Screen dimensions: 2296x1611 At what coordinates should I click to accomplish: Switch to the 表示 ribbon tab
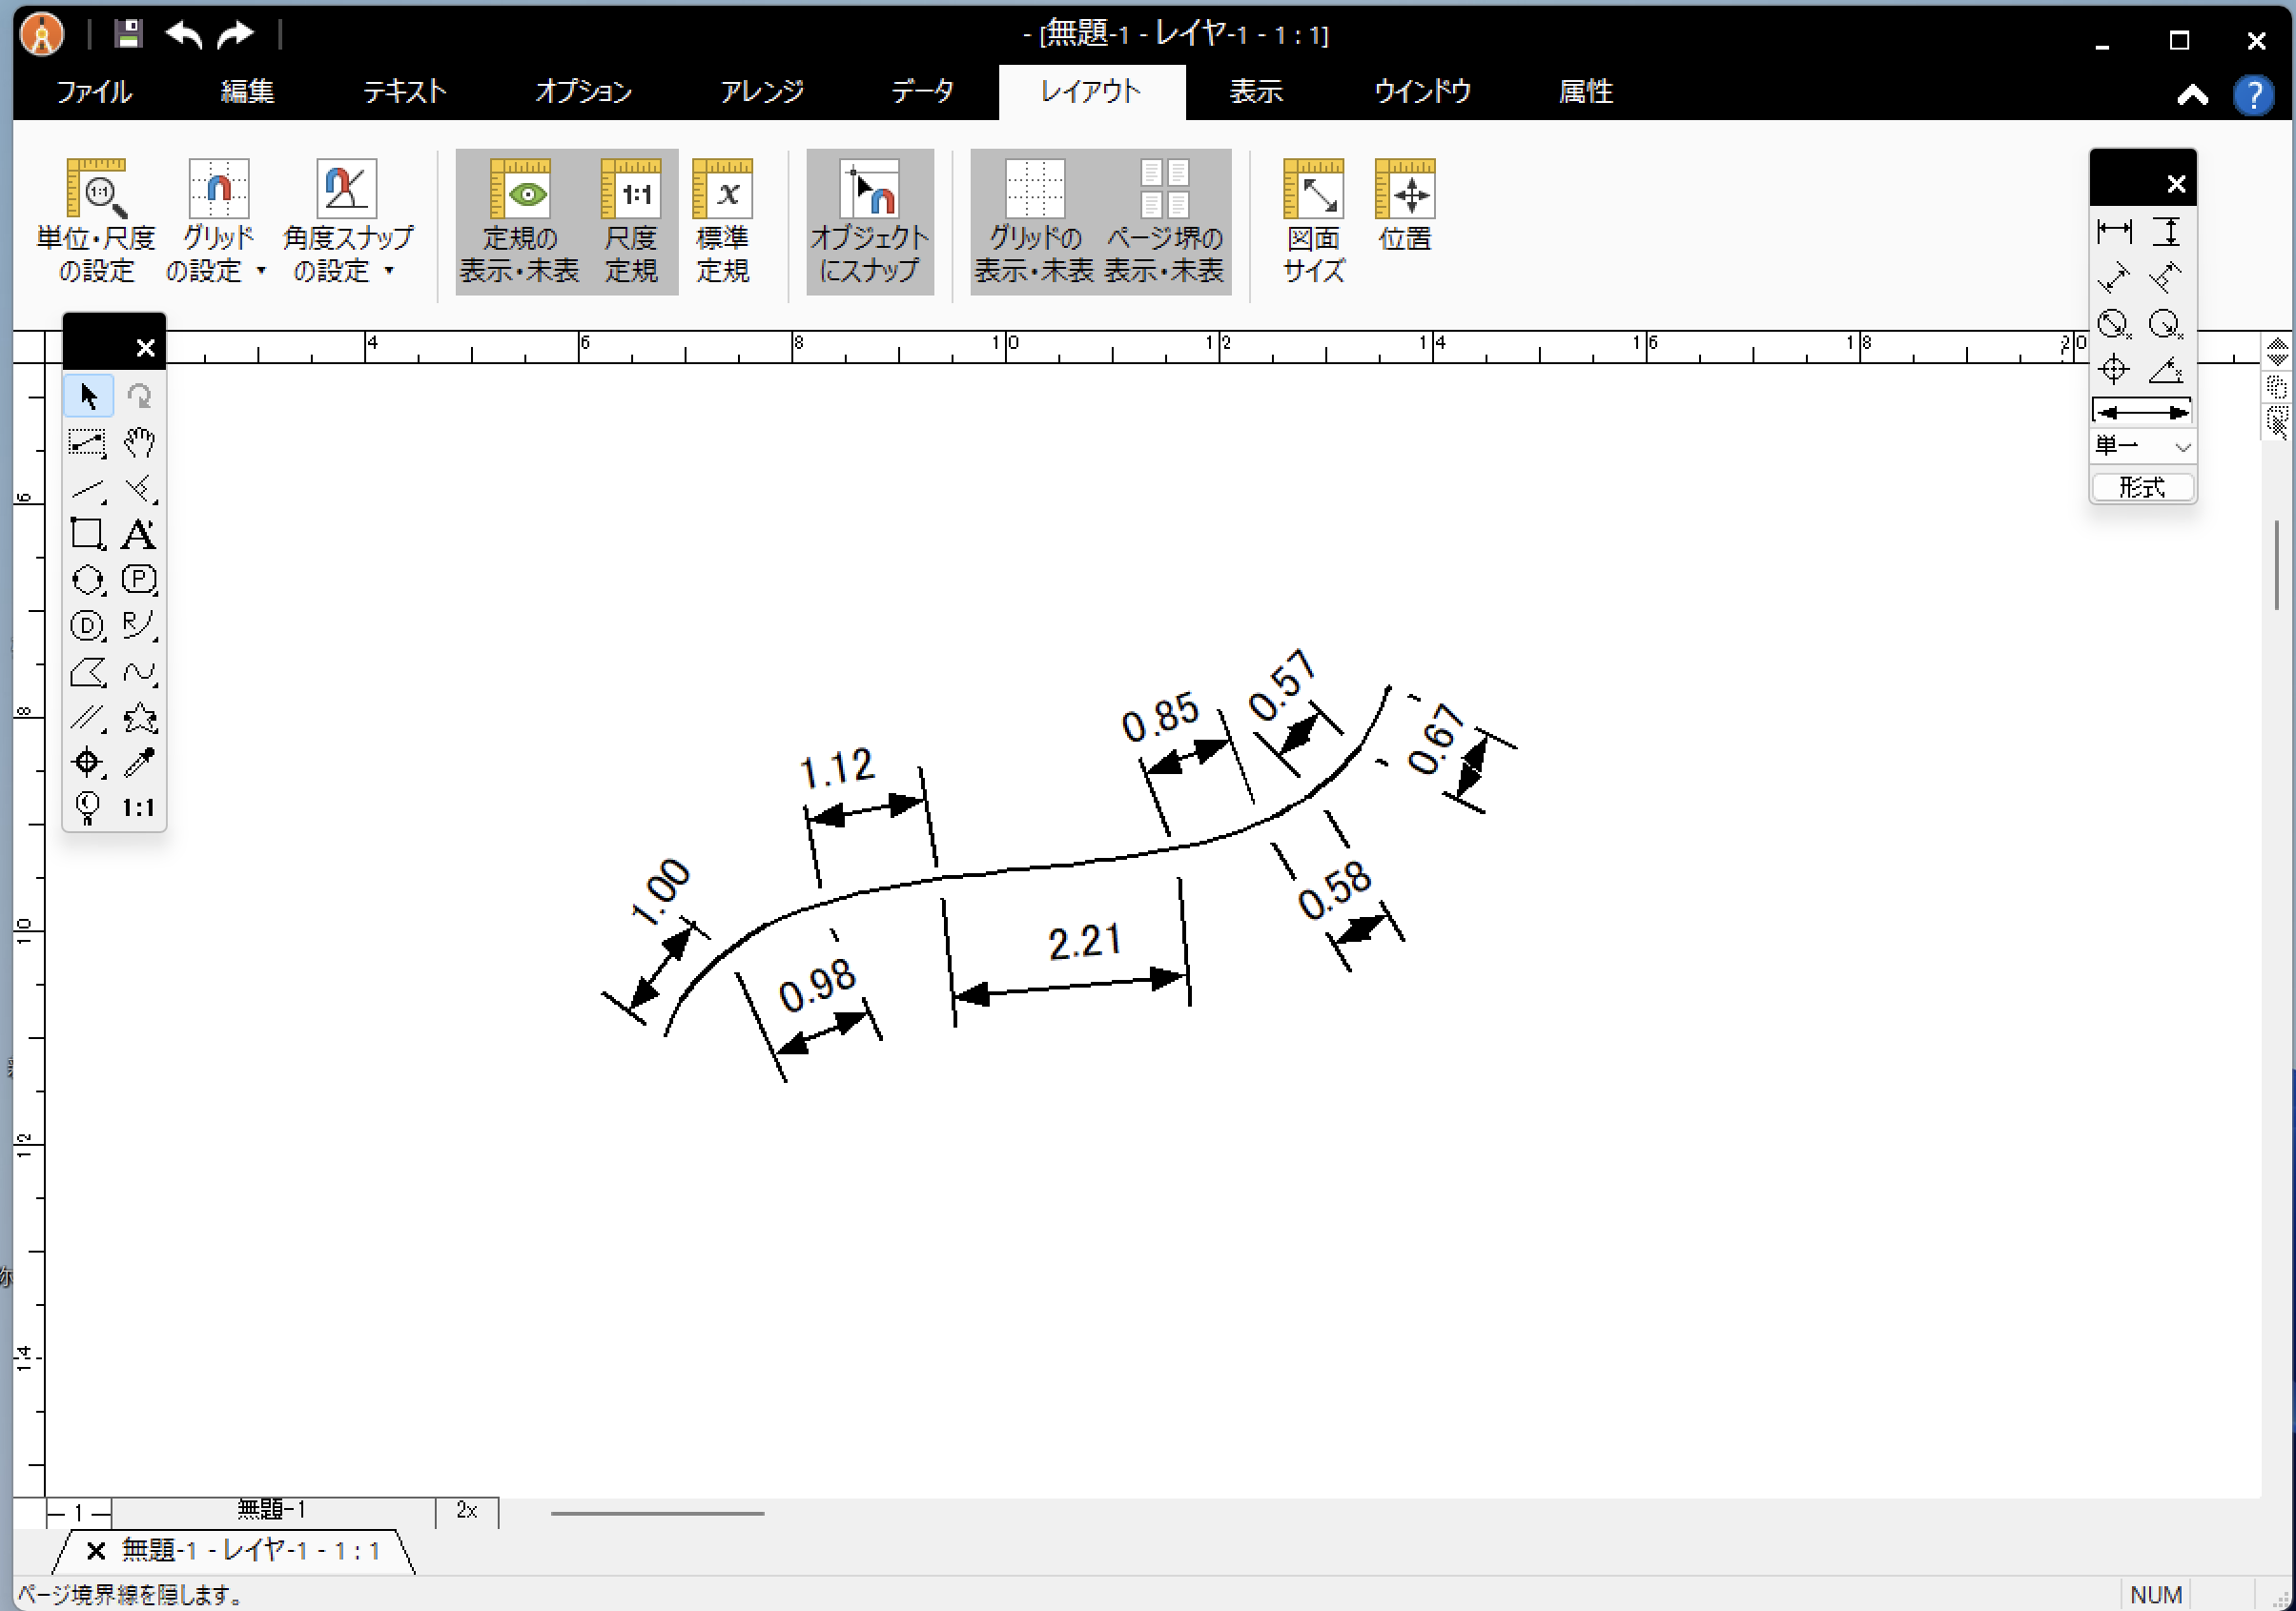click(1255, 92)
